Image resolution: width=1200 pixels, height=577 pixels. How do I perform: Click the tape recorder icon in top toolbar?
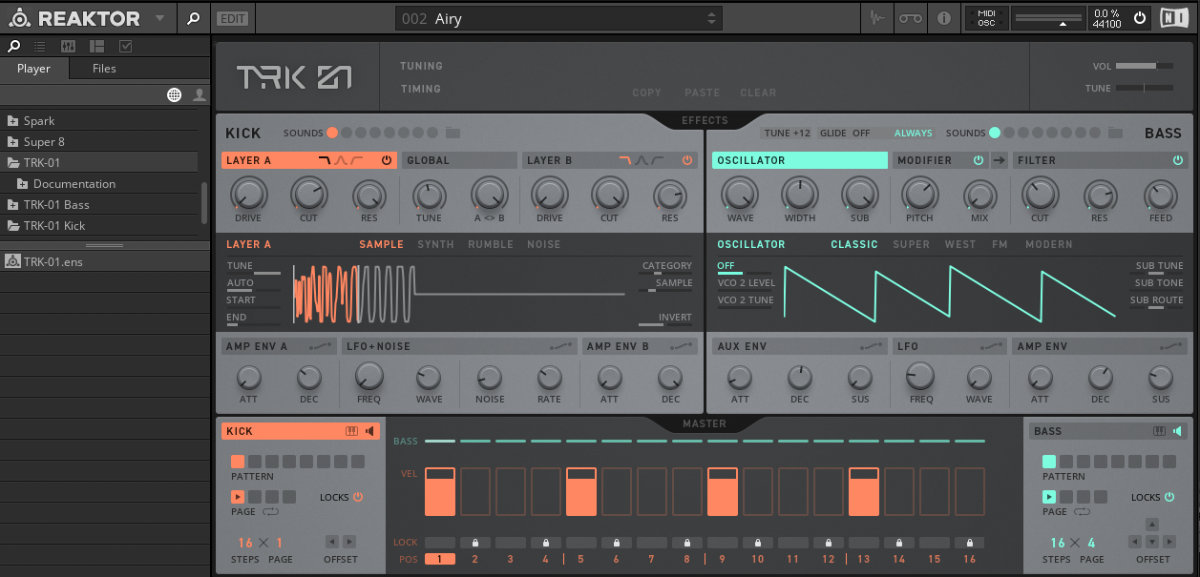(x=910, y=17)
